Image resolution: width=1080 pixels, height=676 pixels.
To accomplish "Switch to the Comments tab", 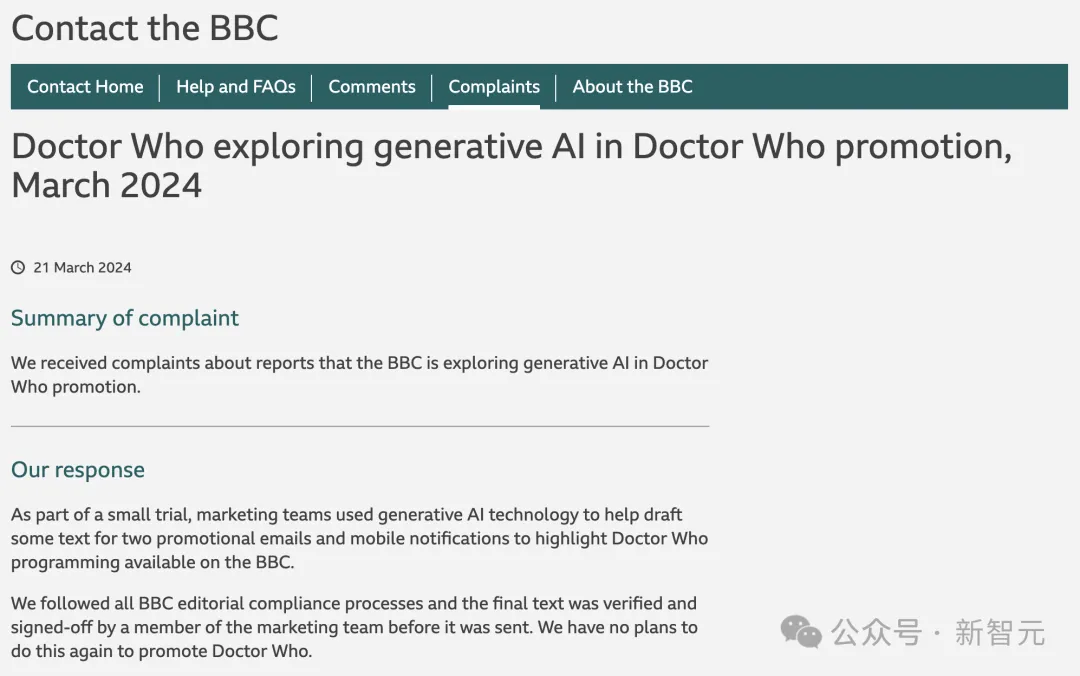I will (372, 87).
